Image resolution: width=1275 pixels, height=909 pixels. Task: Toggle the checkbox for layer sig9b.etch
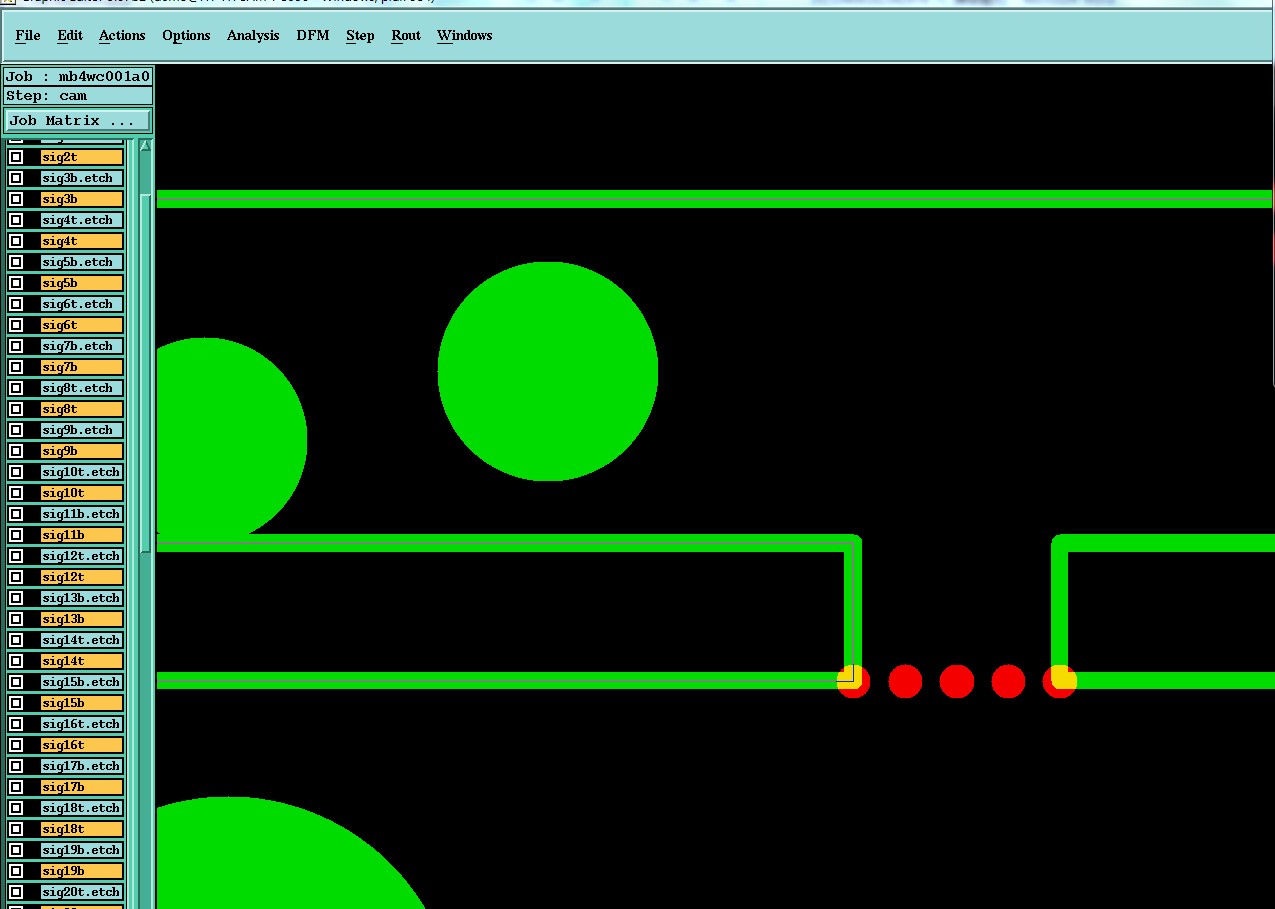click(x=16, y=430)
